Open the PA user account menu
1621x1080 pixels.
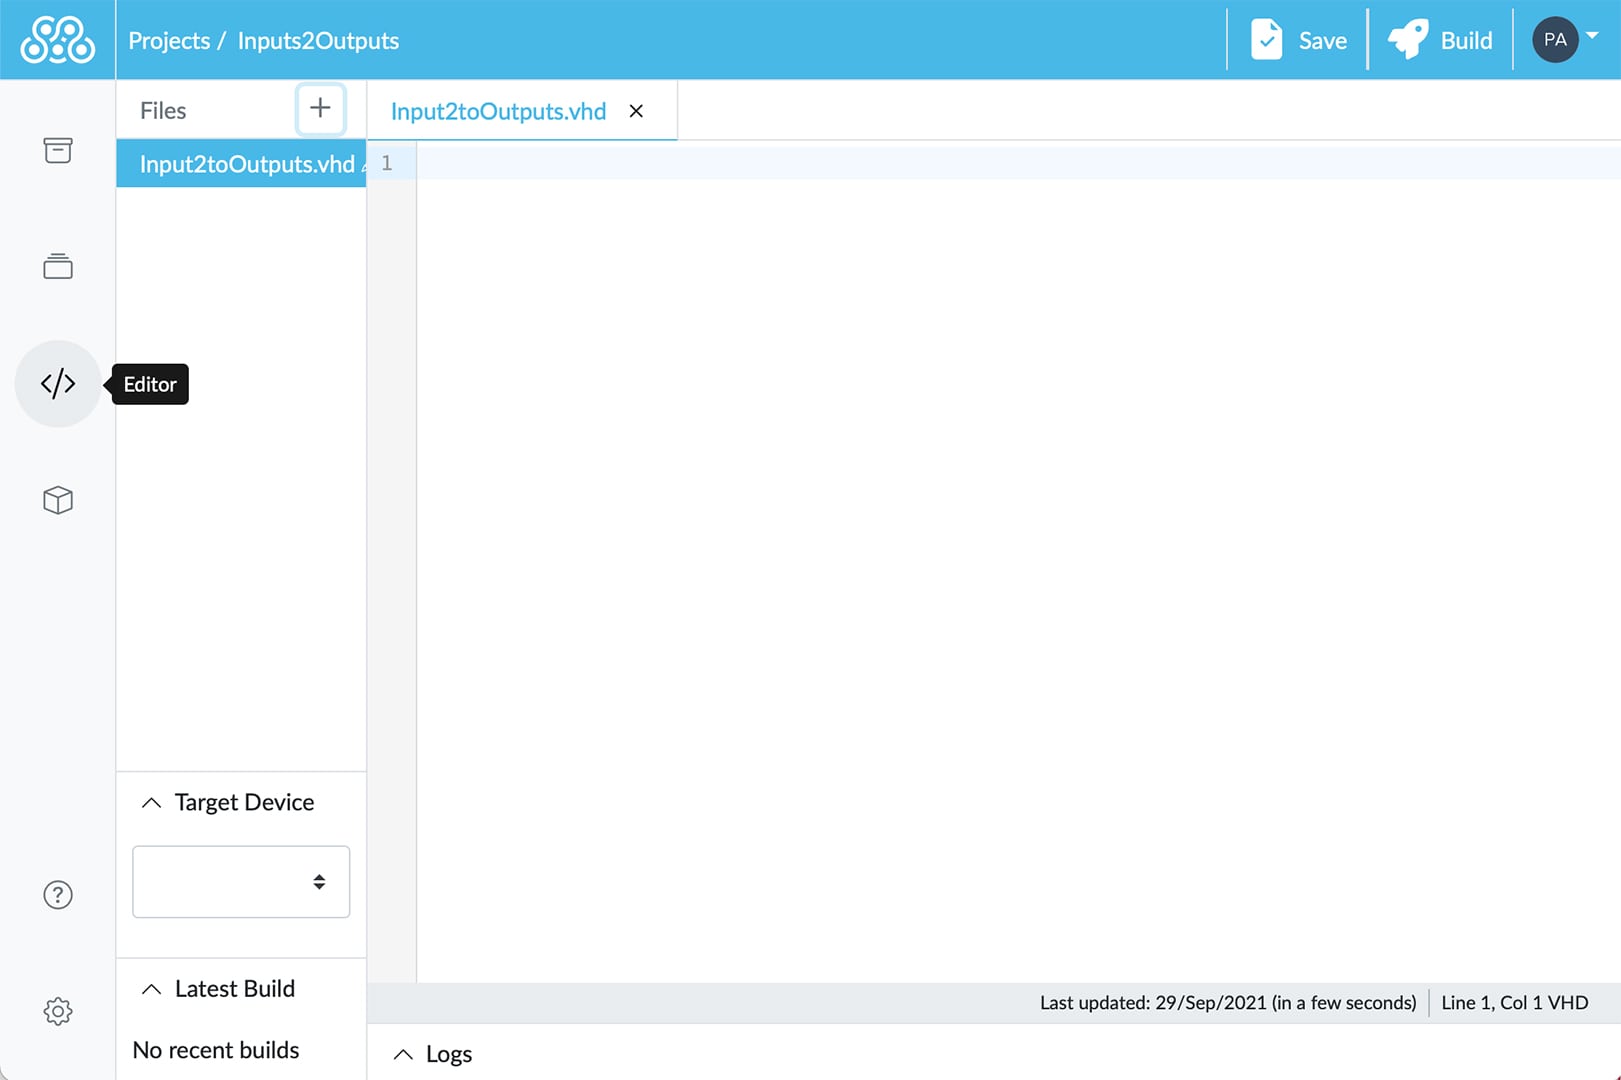click(x=1564, y=40)
